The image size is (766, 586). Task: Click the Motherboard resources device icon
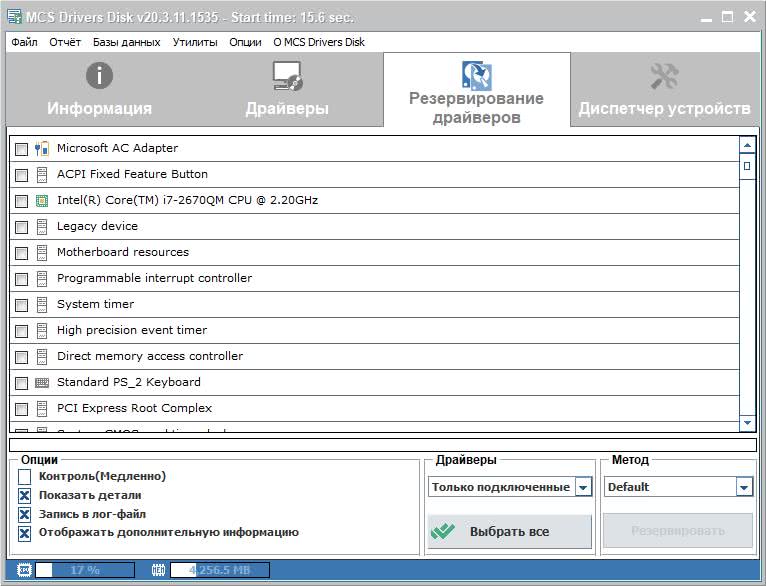42,252
